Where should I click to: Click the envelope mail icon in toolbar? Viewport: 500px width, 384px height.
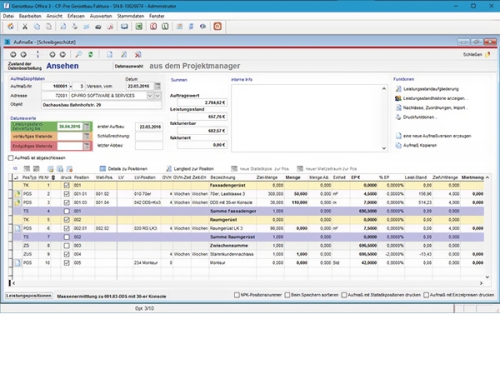click(x=86, y=27)
